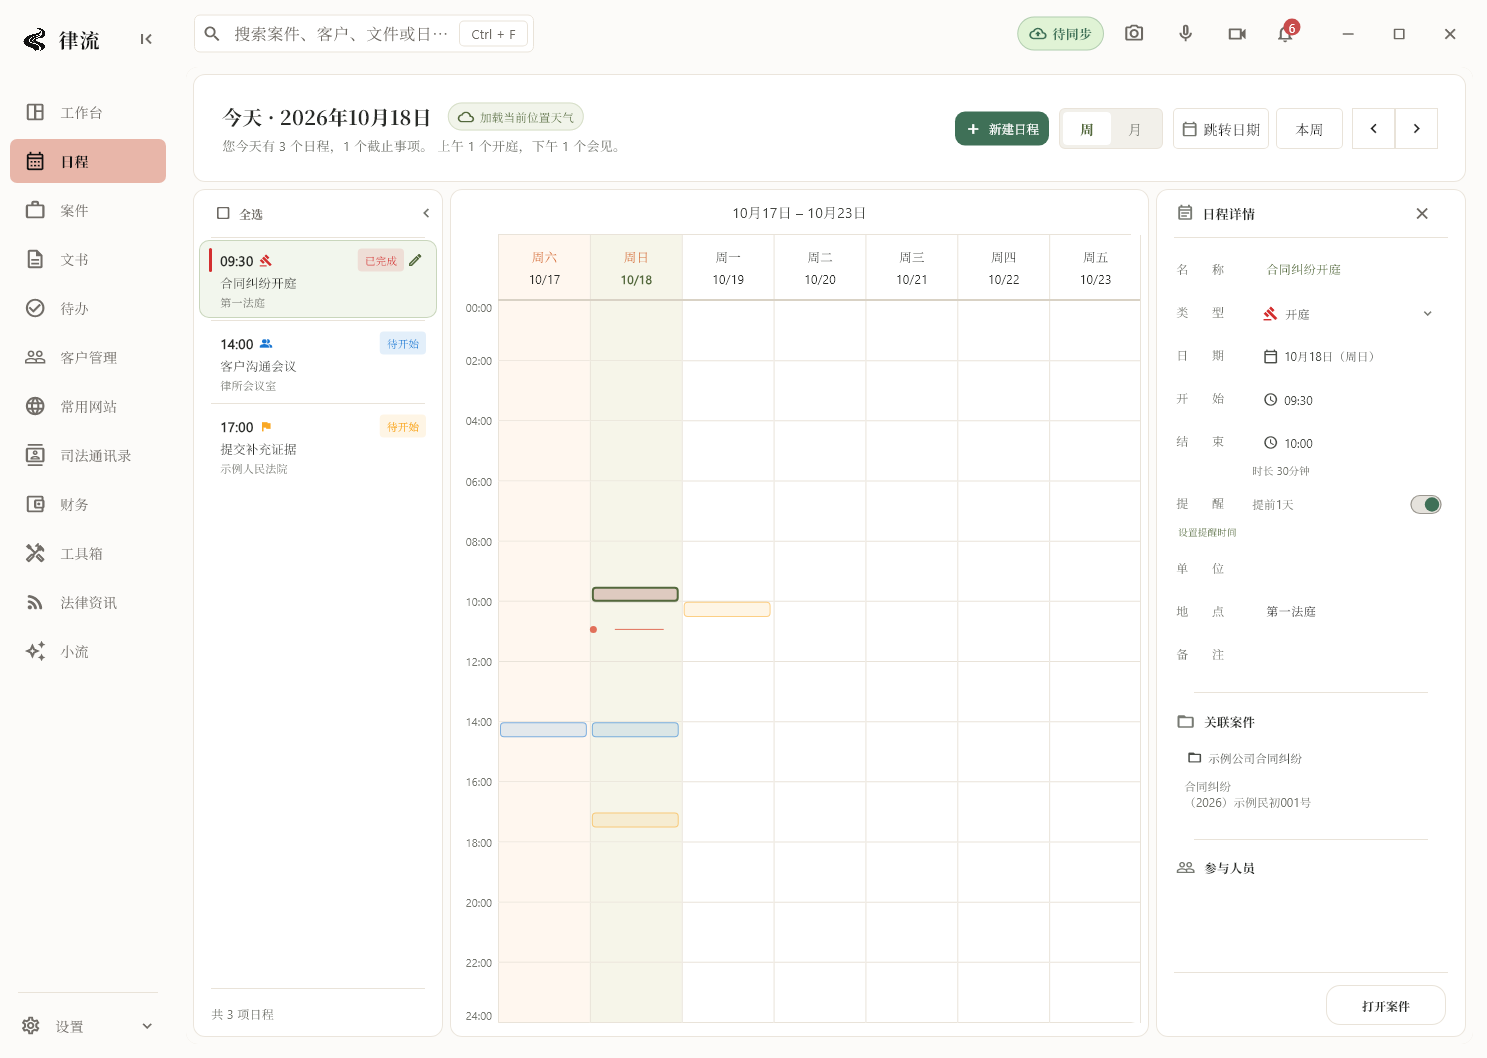Click the 待同步 sync status button

tap(1060, 34)
